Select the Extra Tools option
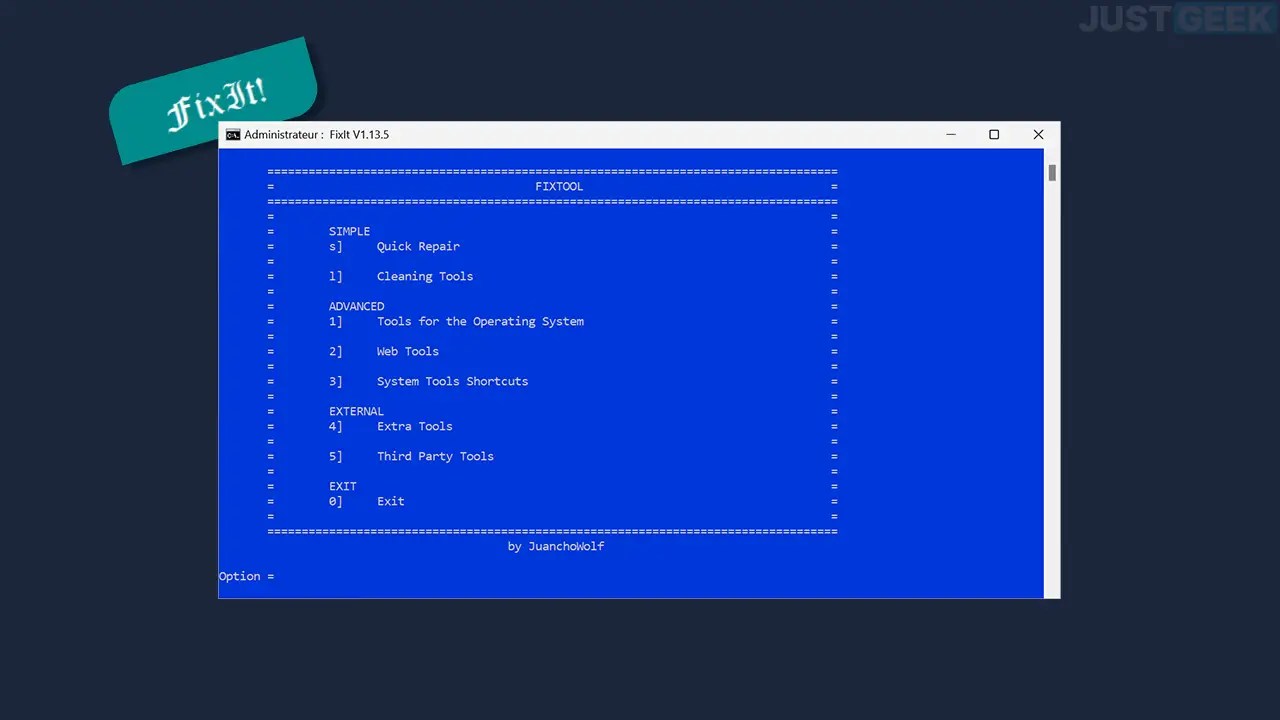 pos(414,426)
